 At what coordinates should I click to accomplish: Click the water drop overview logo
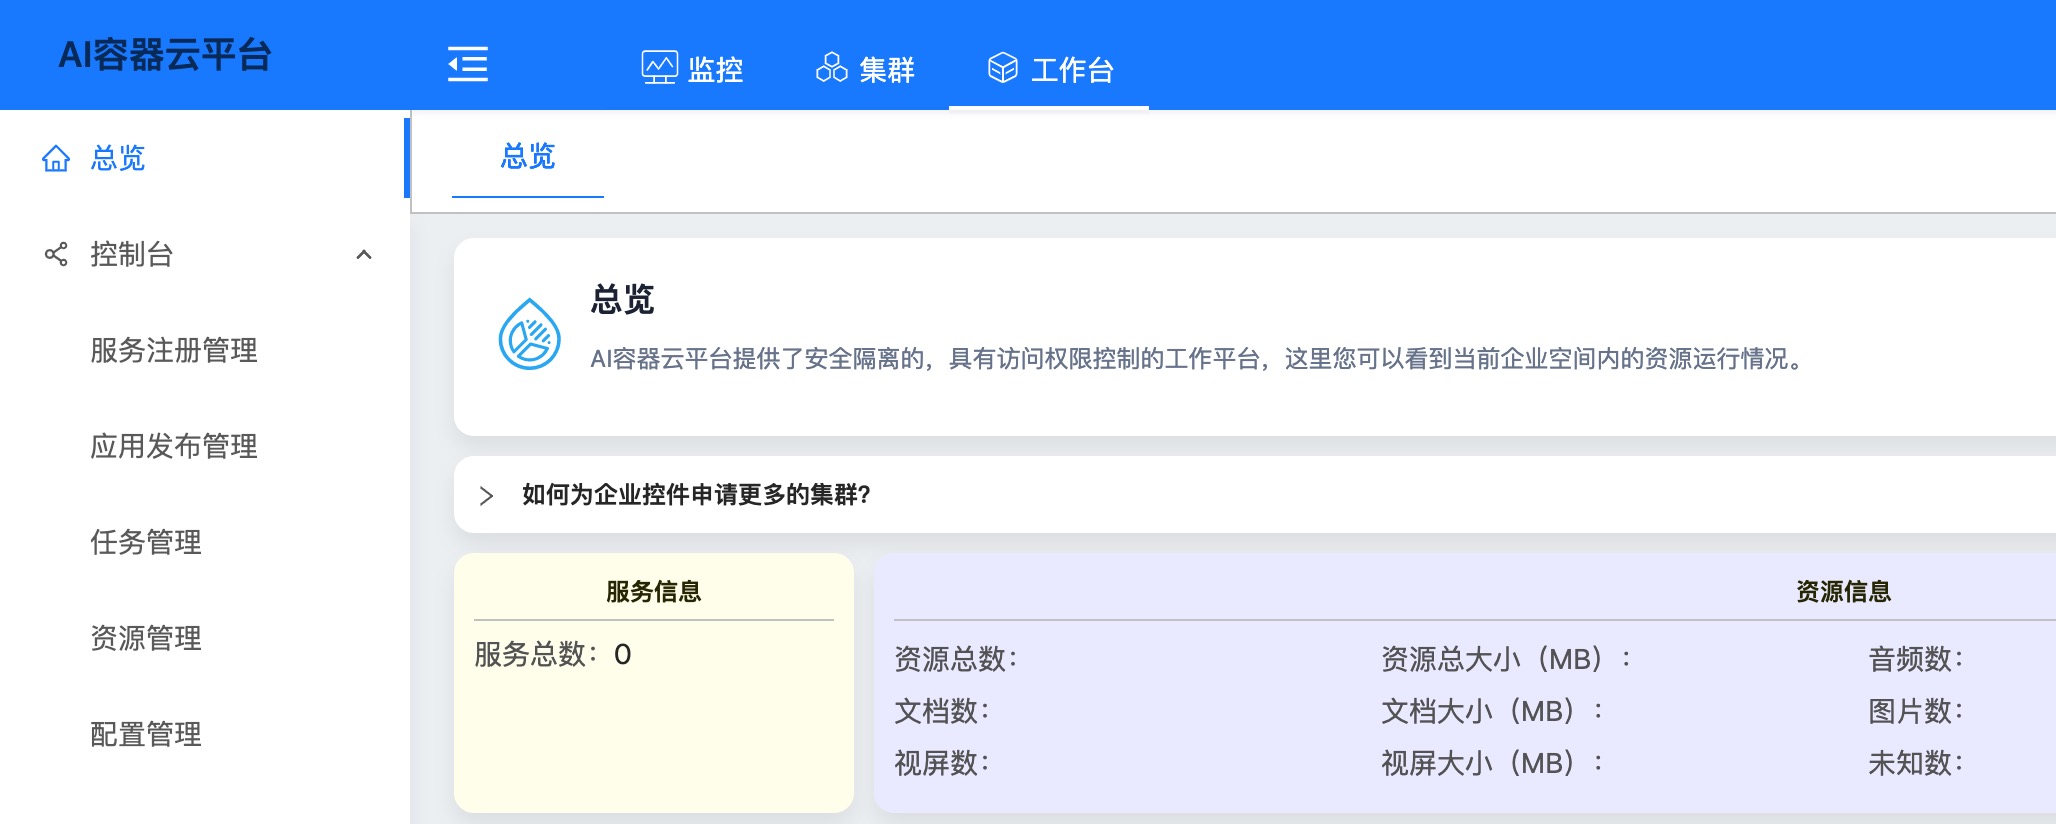[529, 335]
